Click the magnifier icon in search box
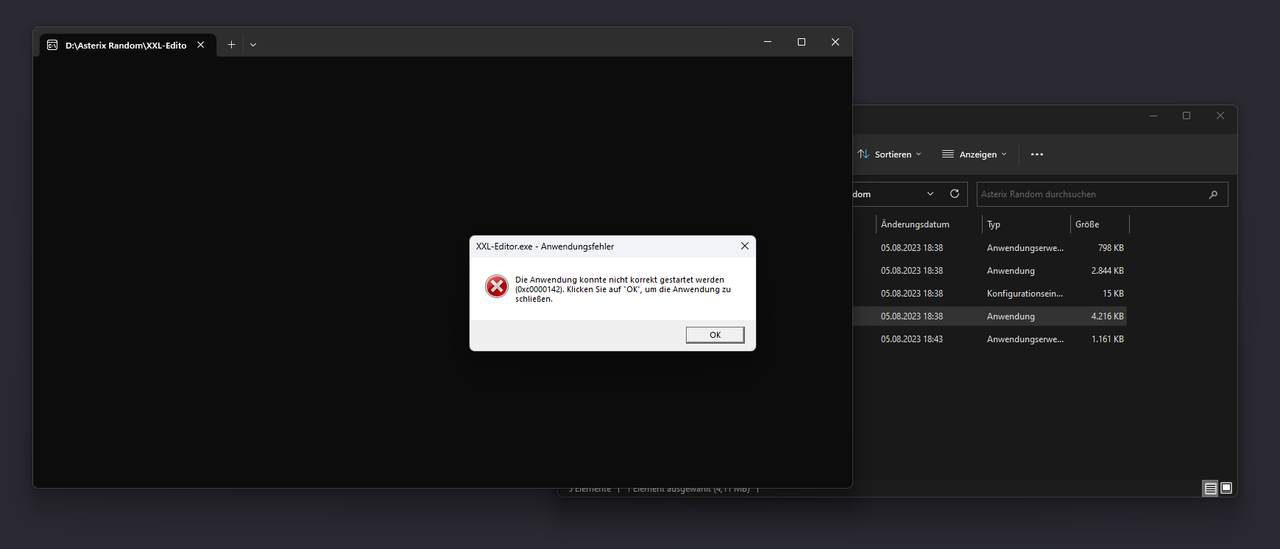1280x549 pixels. point(1214,194)
